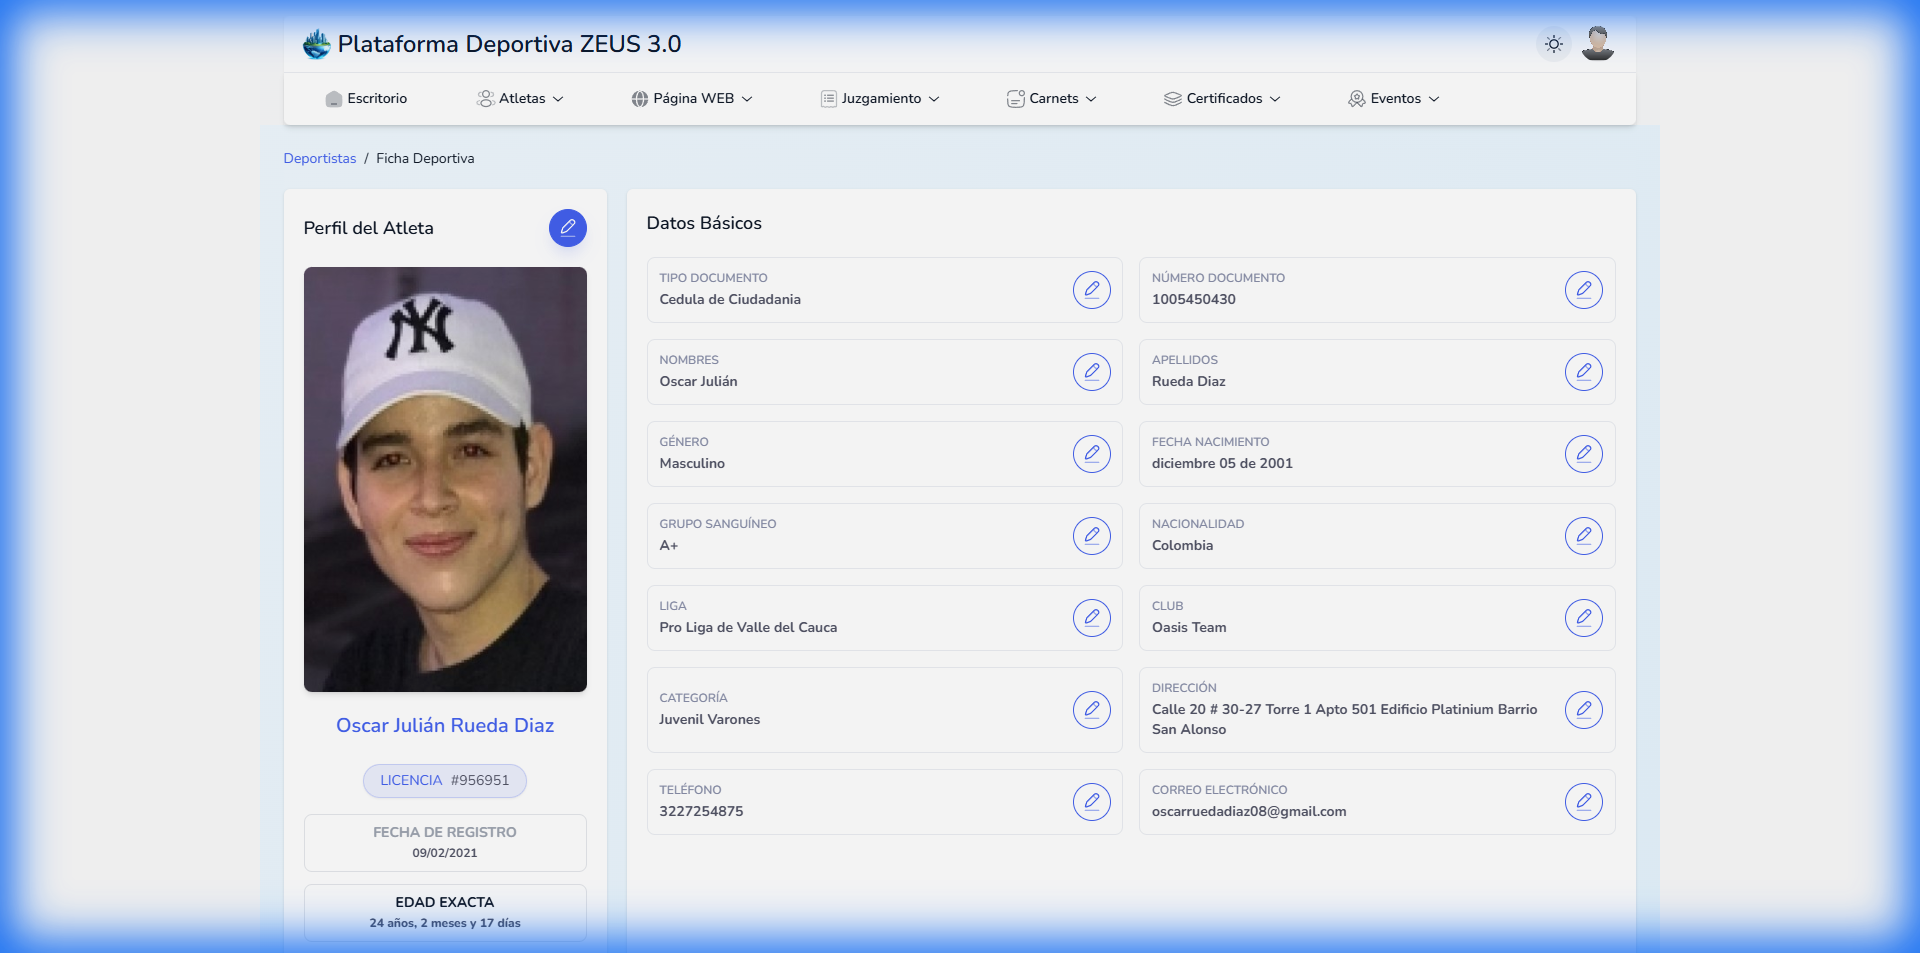Viewport: 1920px width, 953px height.
Task: Click the Deportistas breadcrumb link
Action: [x=319, y=159]
